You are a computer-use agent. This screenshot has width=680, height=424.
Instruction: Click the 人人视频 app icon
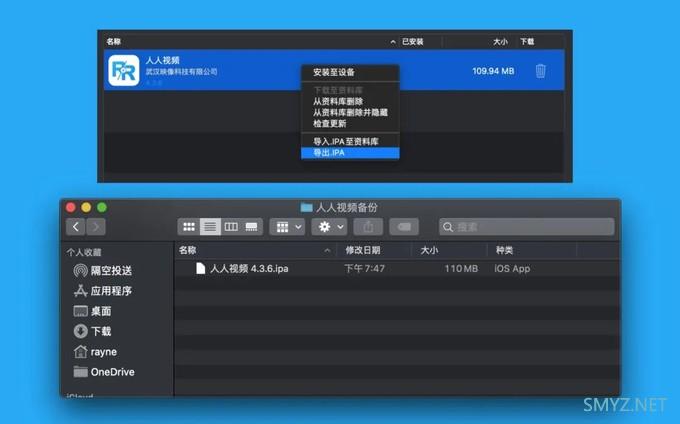click(124, 70)
